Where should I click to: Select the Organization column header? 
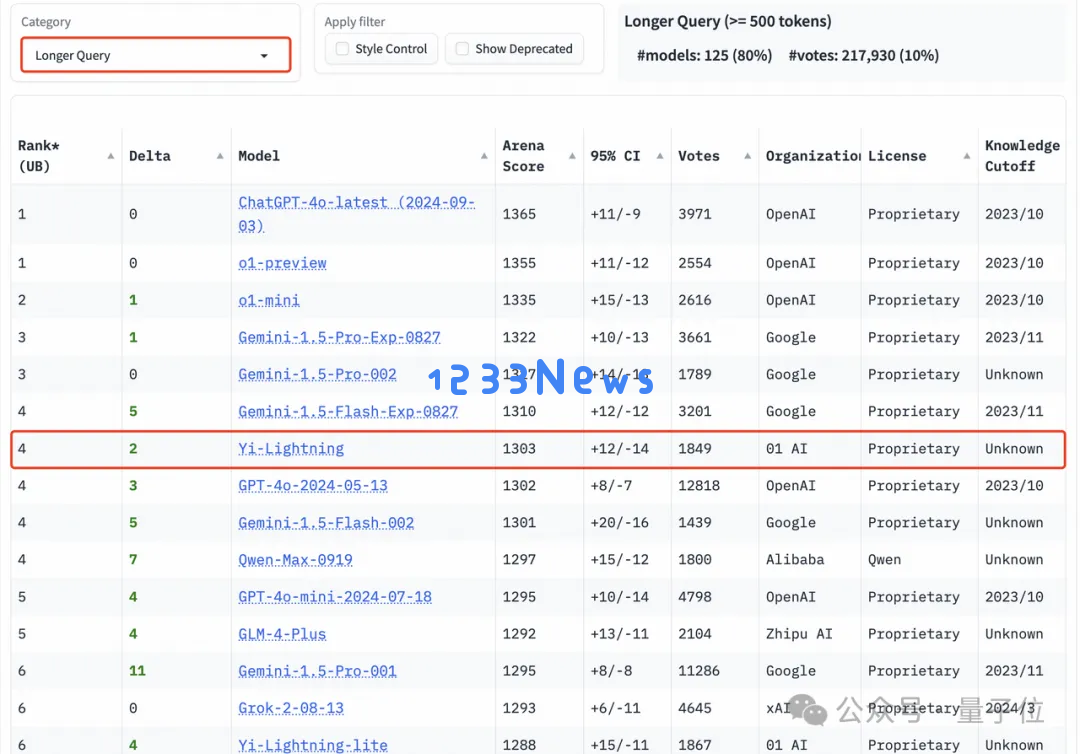(x=812, y=156)
